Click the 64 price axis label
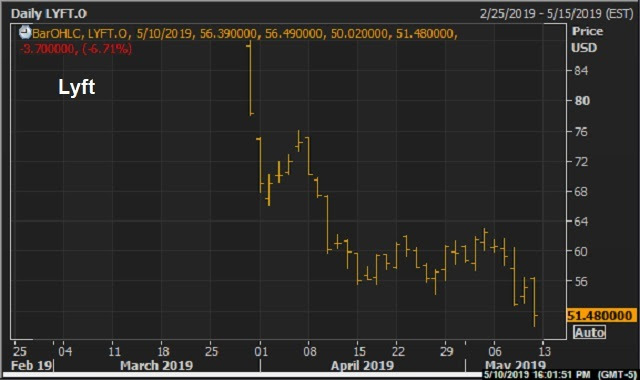The width and height of the screenshot is (640, 380). [581, 222]
